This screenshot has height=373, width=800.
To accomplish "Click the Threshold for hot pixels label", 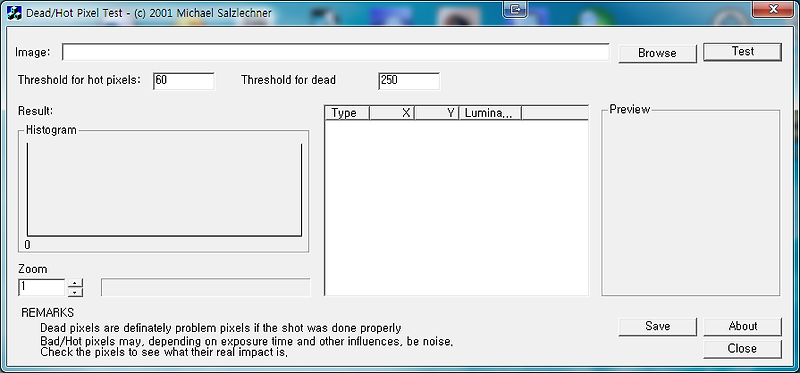I will coord(79,80).
